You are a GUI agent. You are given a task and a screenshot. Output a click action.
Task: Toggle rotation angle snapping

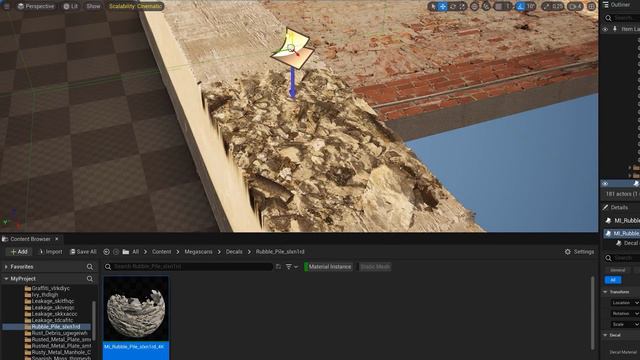pyautogui.click(x=520, y=6)
